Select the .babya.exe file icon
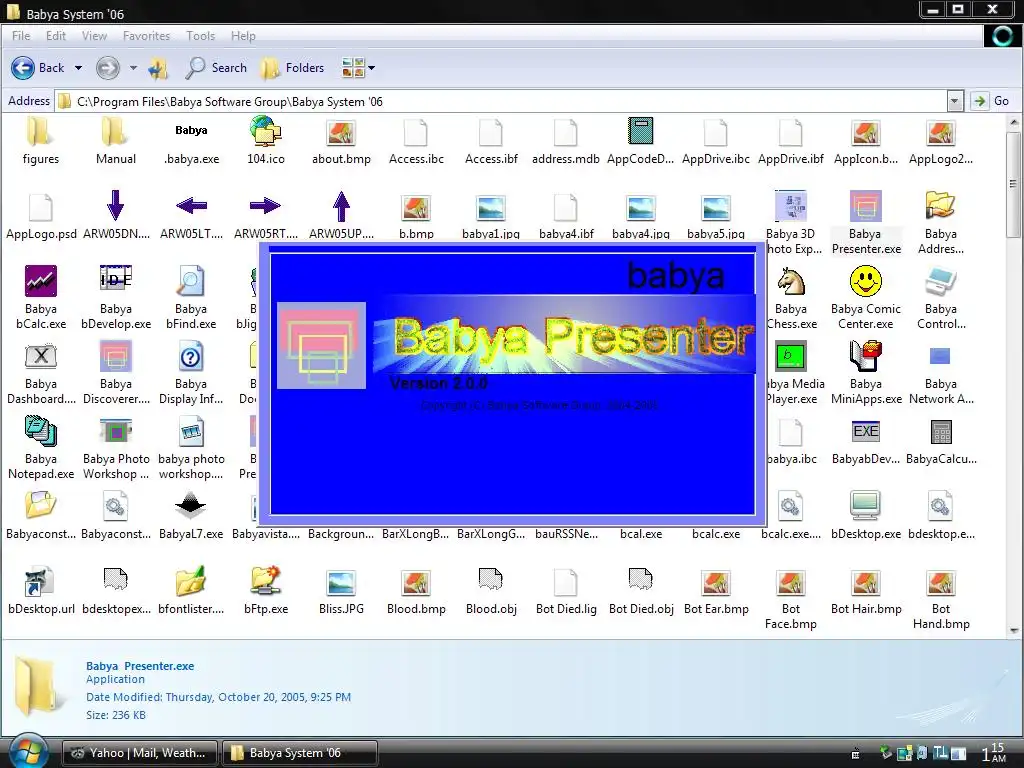 (191, 131)
